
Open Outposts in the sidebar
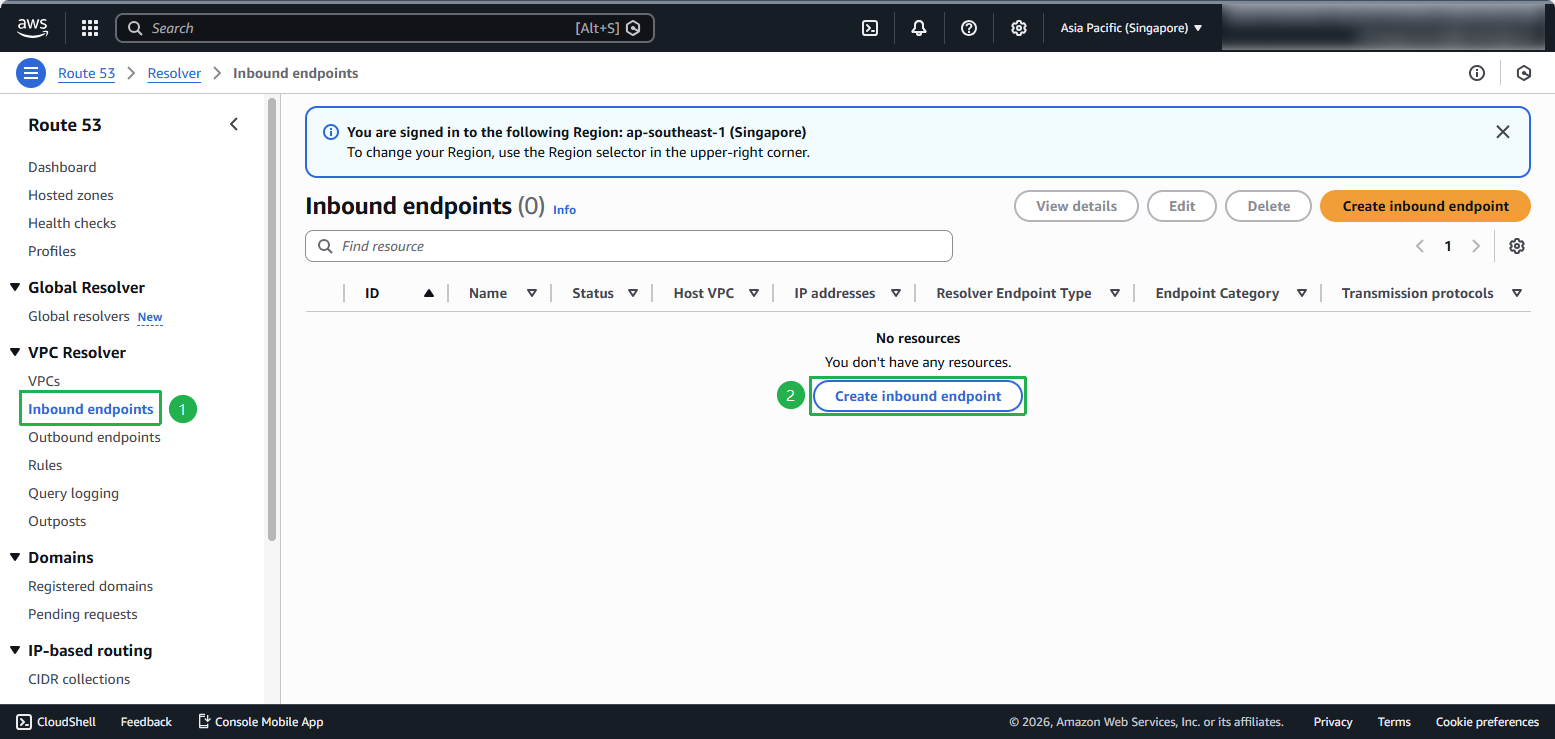(57, 521)
